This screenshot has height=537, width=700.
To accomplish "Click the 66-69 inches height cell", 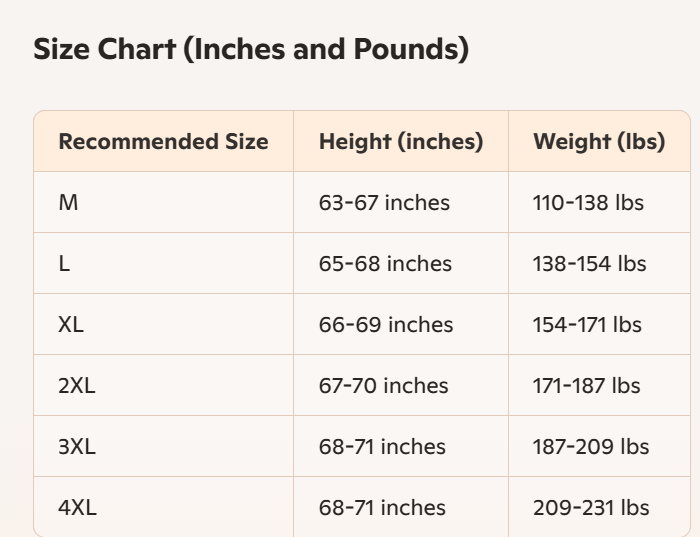I will point(386,325).
